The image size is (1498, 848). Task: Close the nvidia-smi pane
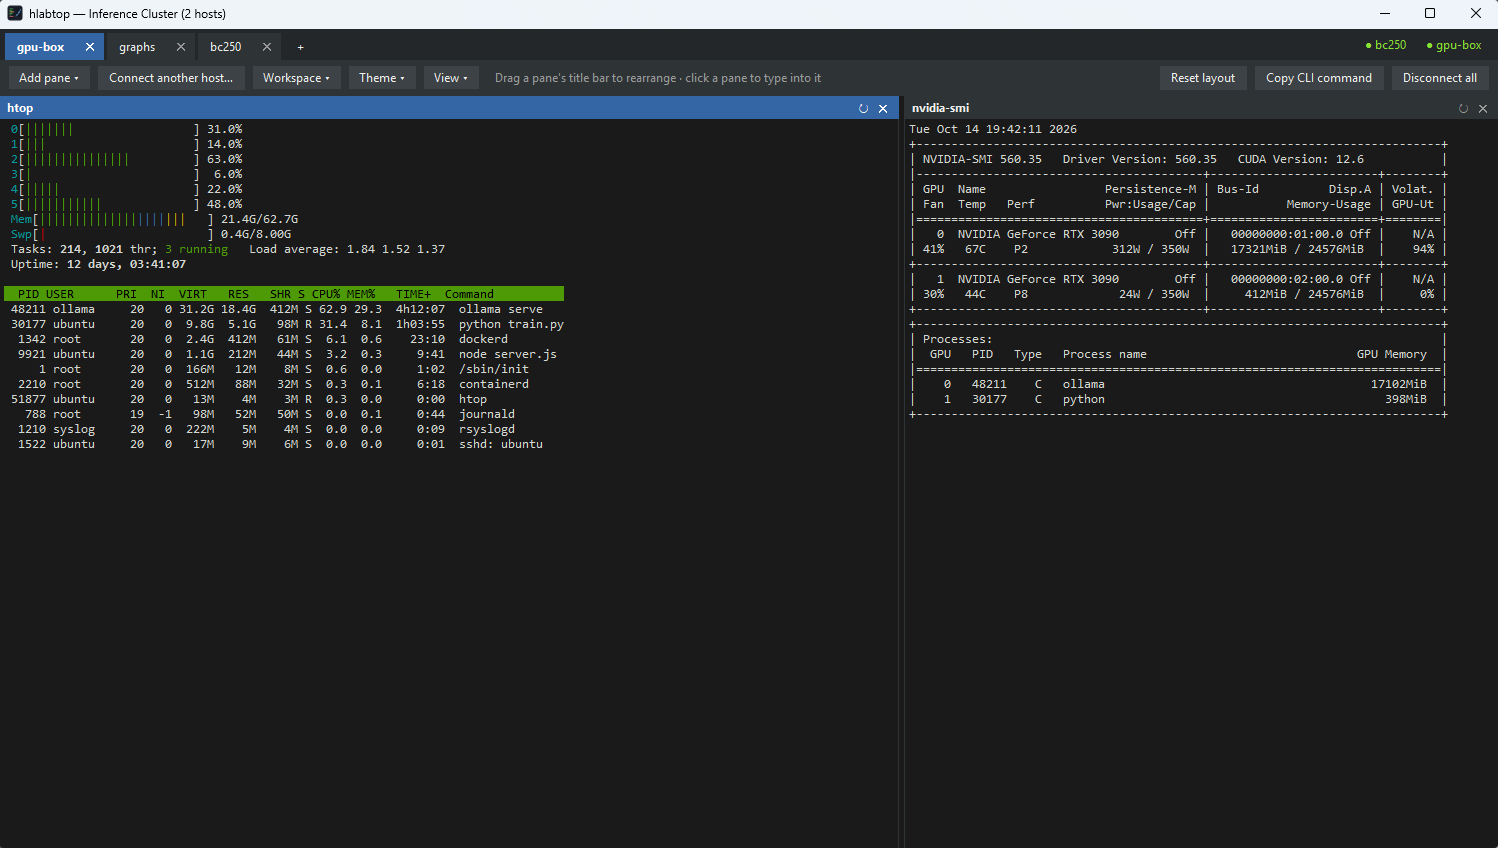coord(1483,108)
